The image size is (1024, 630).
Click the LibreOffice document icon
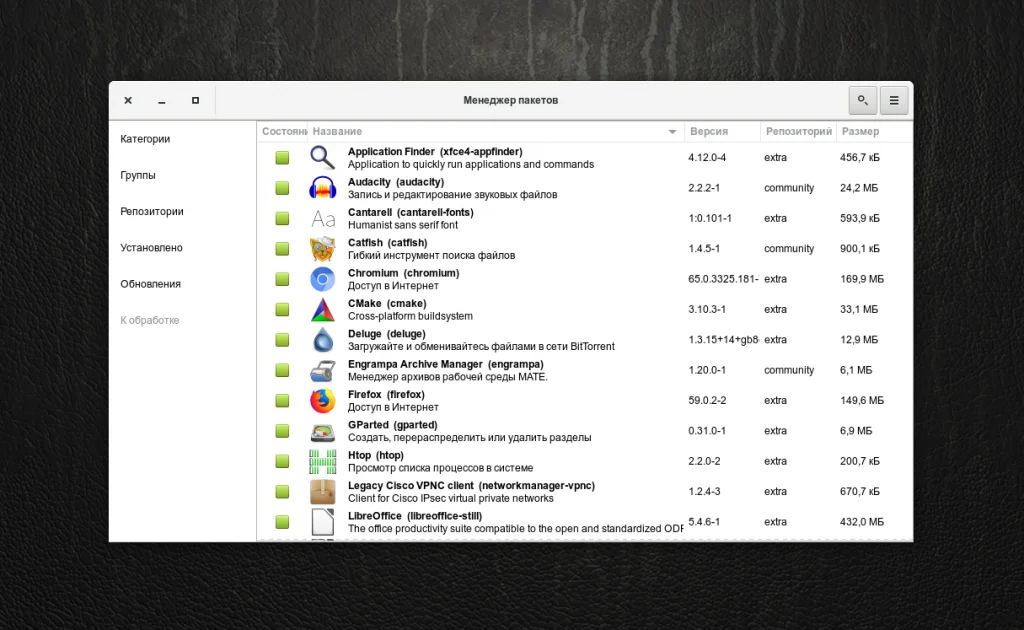(x=323, y=522)
